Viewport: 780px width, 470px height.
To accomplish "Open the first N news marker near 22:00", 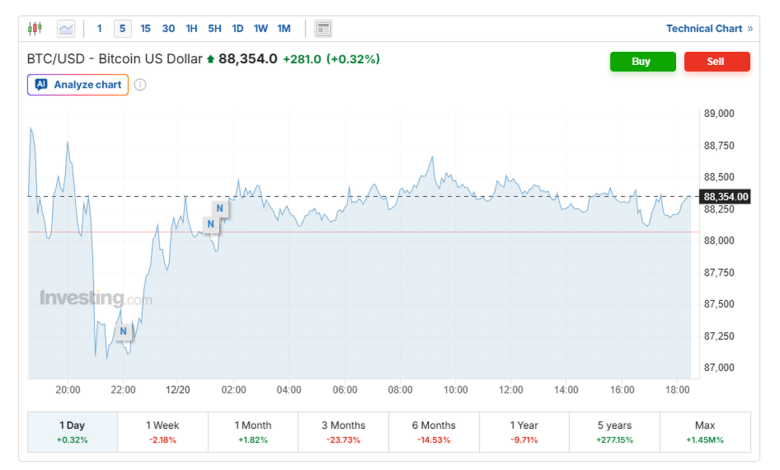I will click(x=123, y=331).
